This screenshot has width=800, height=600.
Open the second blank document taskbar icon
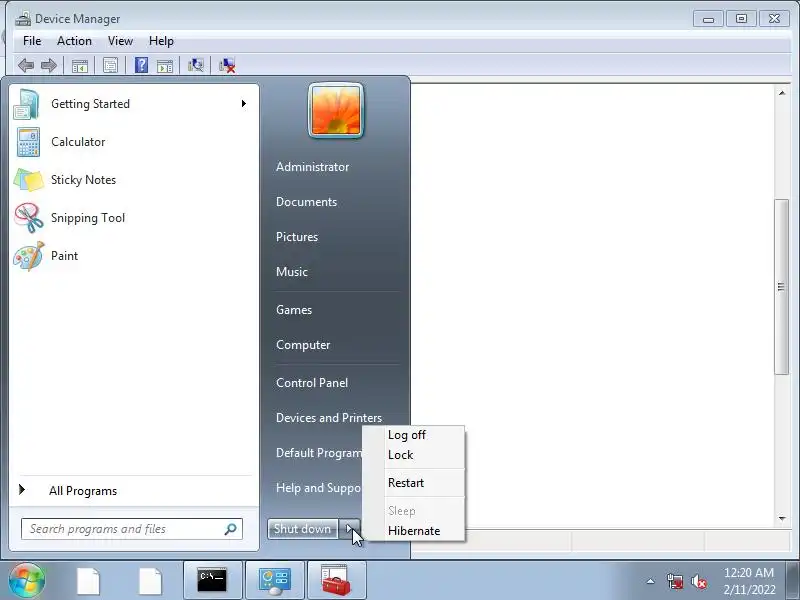[x=150, y=581]
